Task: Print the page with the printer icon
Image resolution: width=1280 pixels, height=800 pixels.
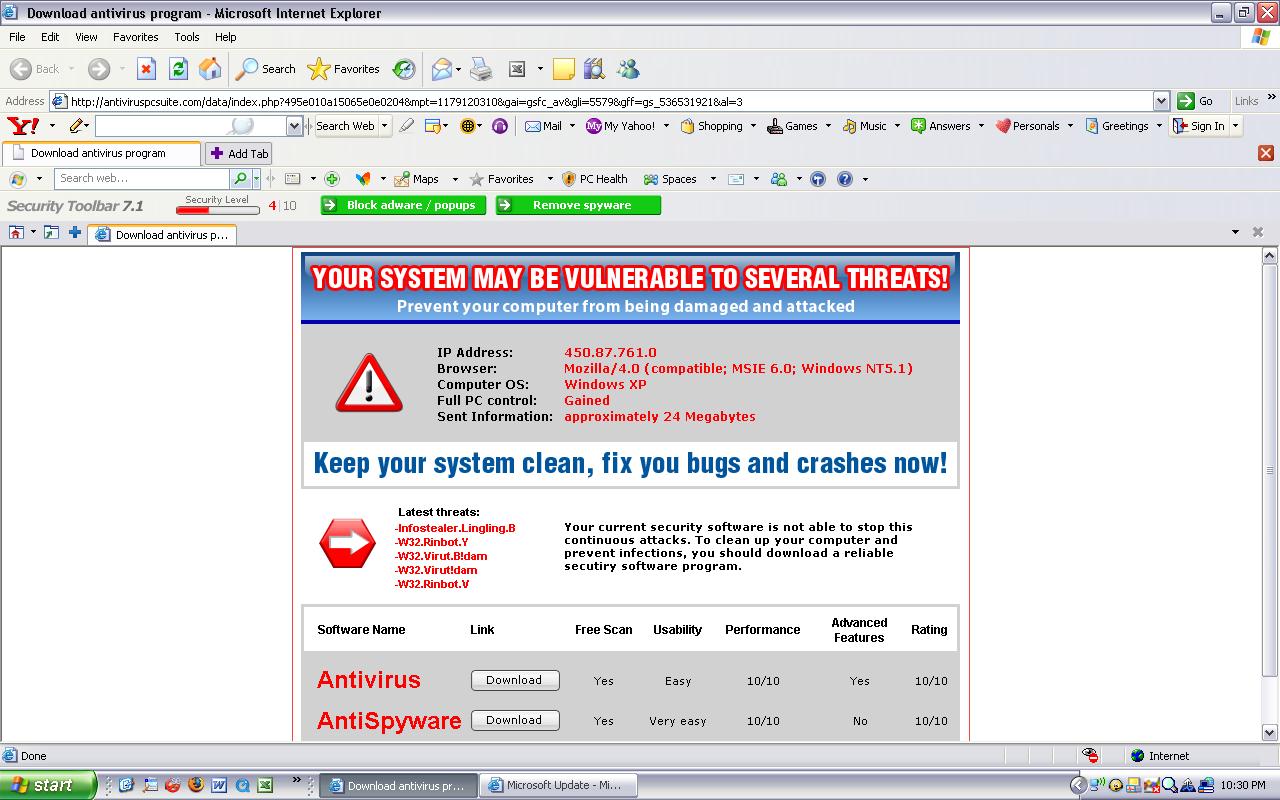Action: pos(481,69)
